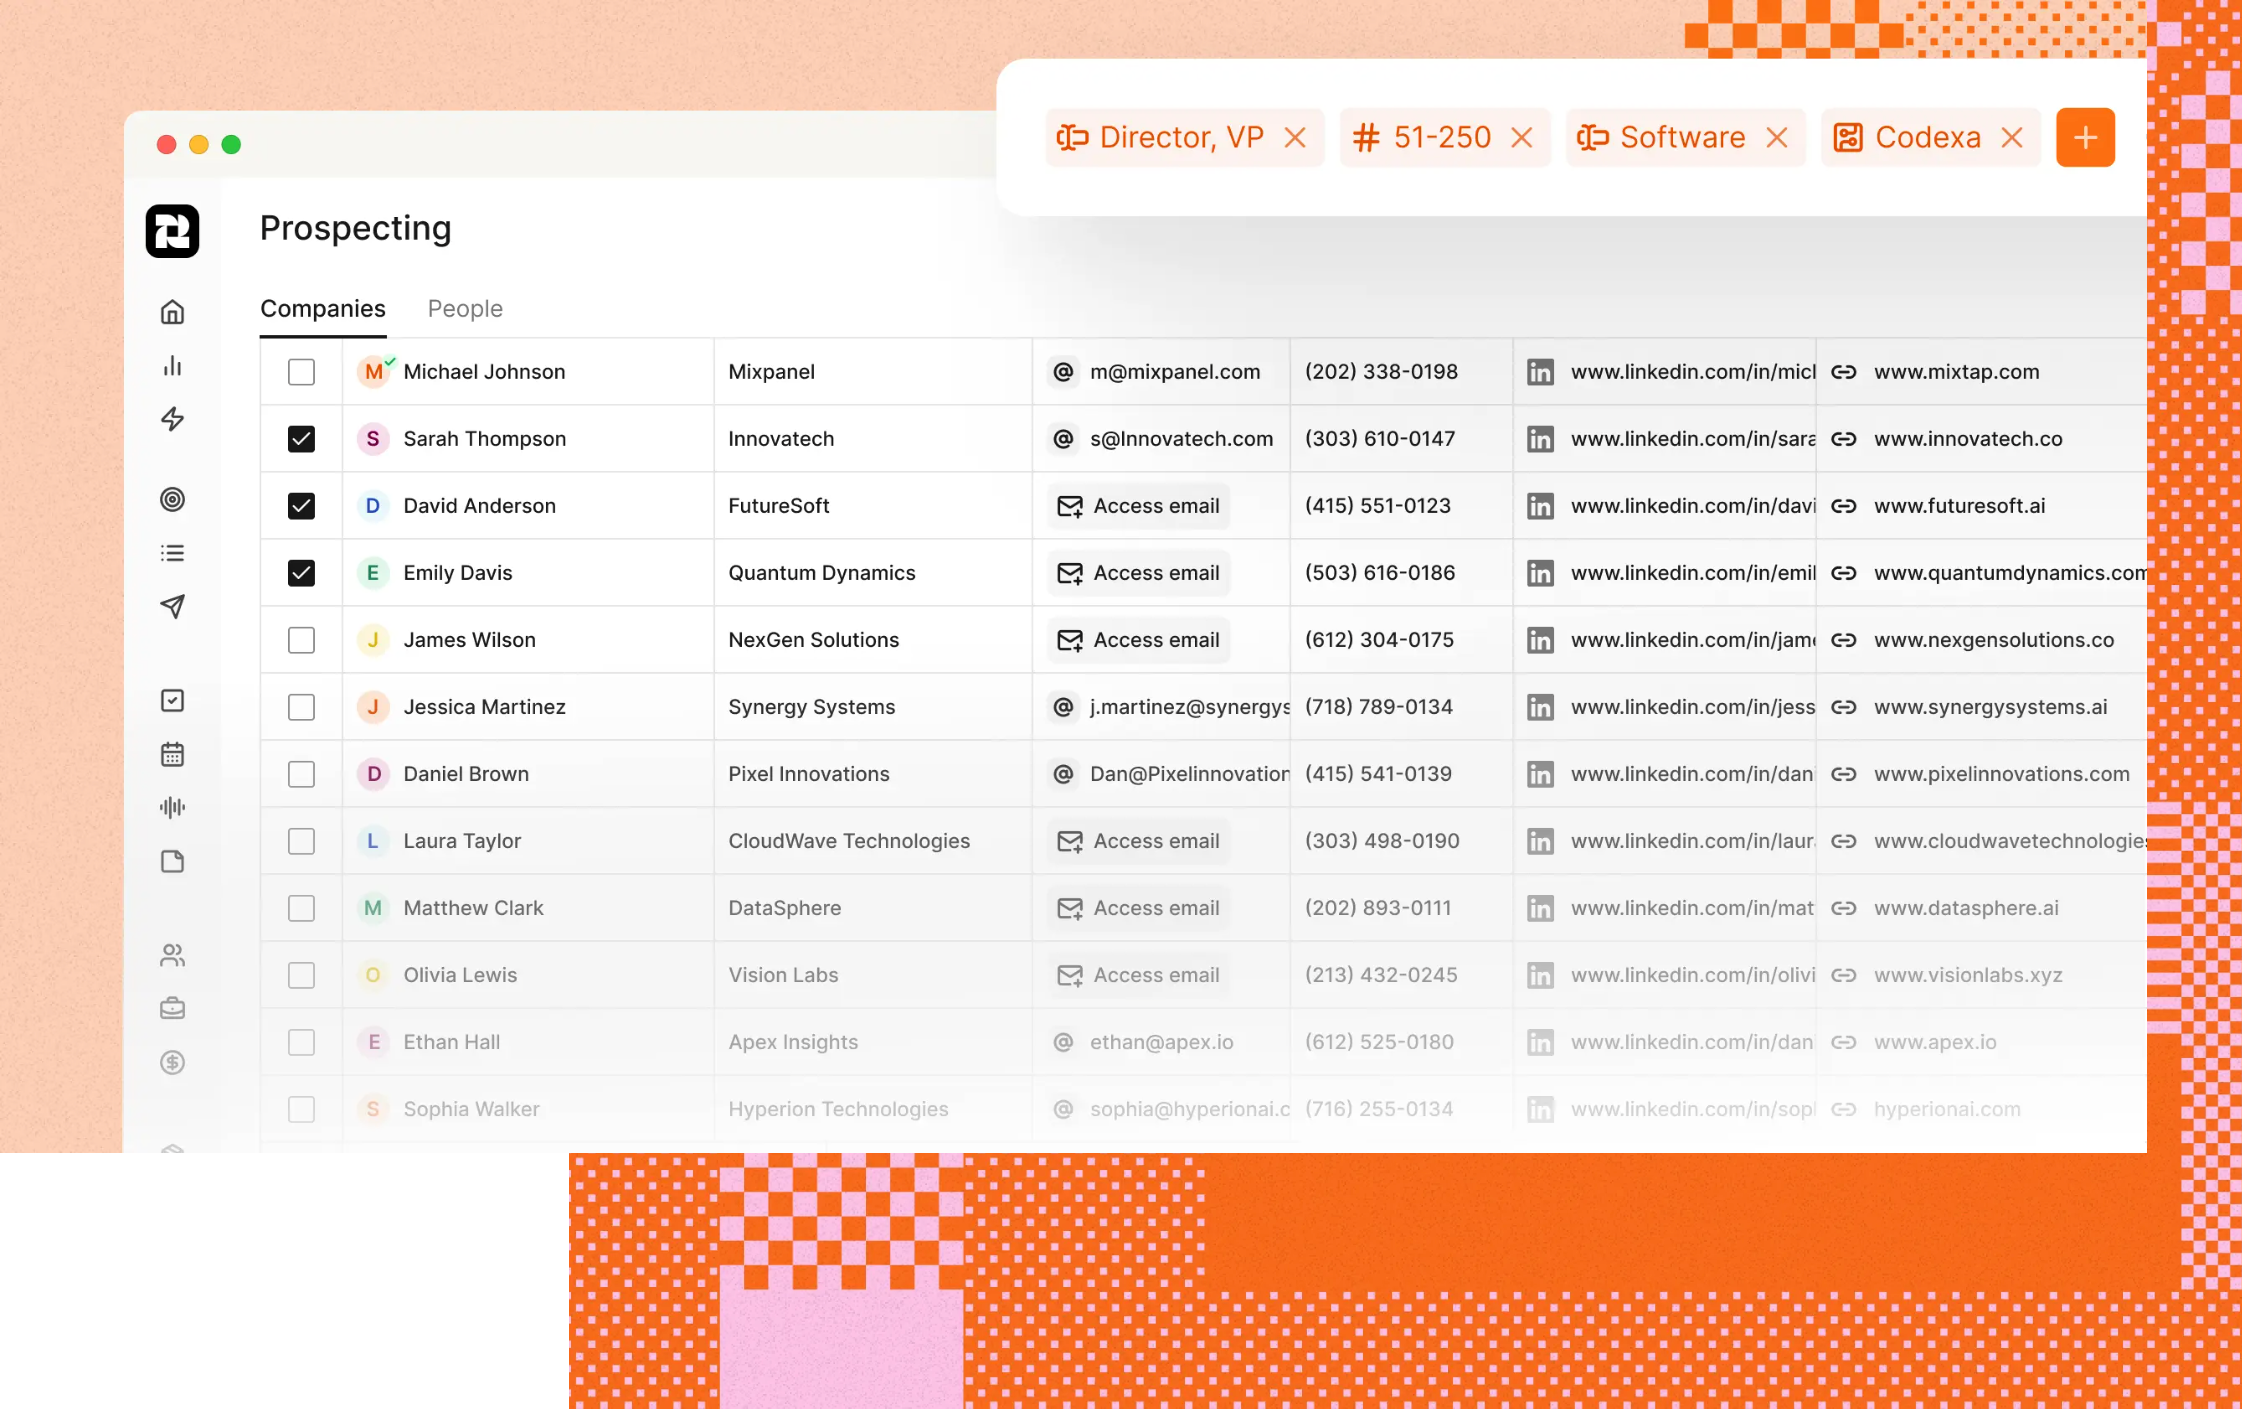Click the name Jessica Martinez
Screen dimensions: 2242x1409
[484, 707]
